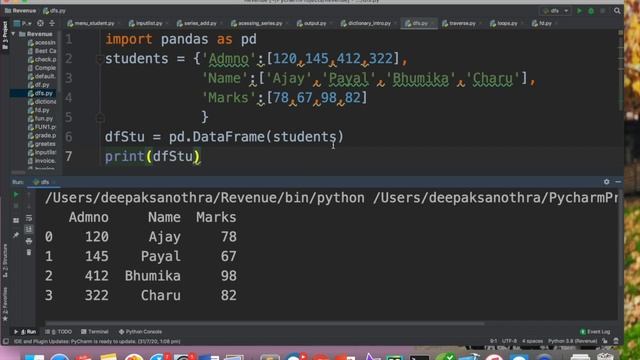Toggle the Structure tool window side tab

[5, 261]
